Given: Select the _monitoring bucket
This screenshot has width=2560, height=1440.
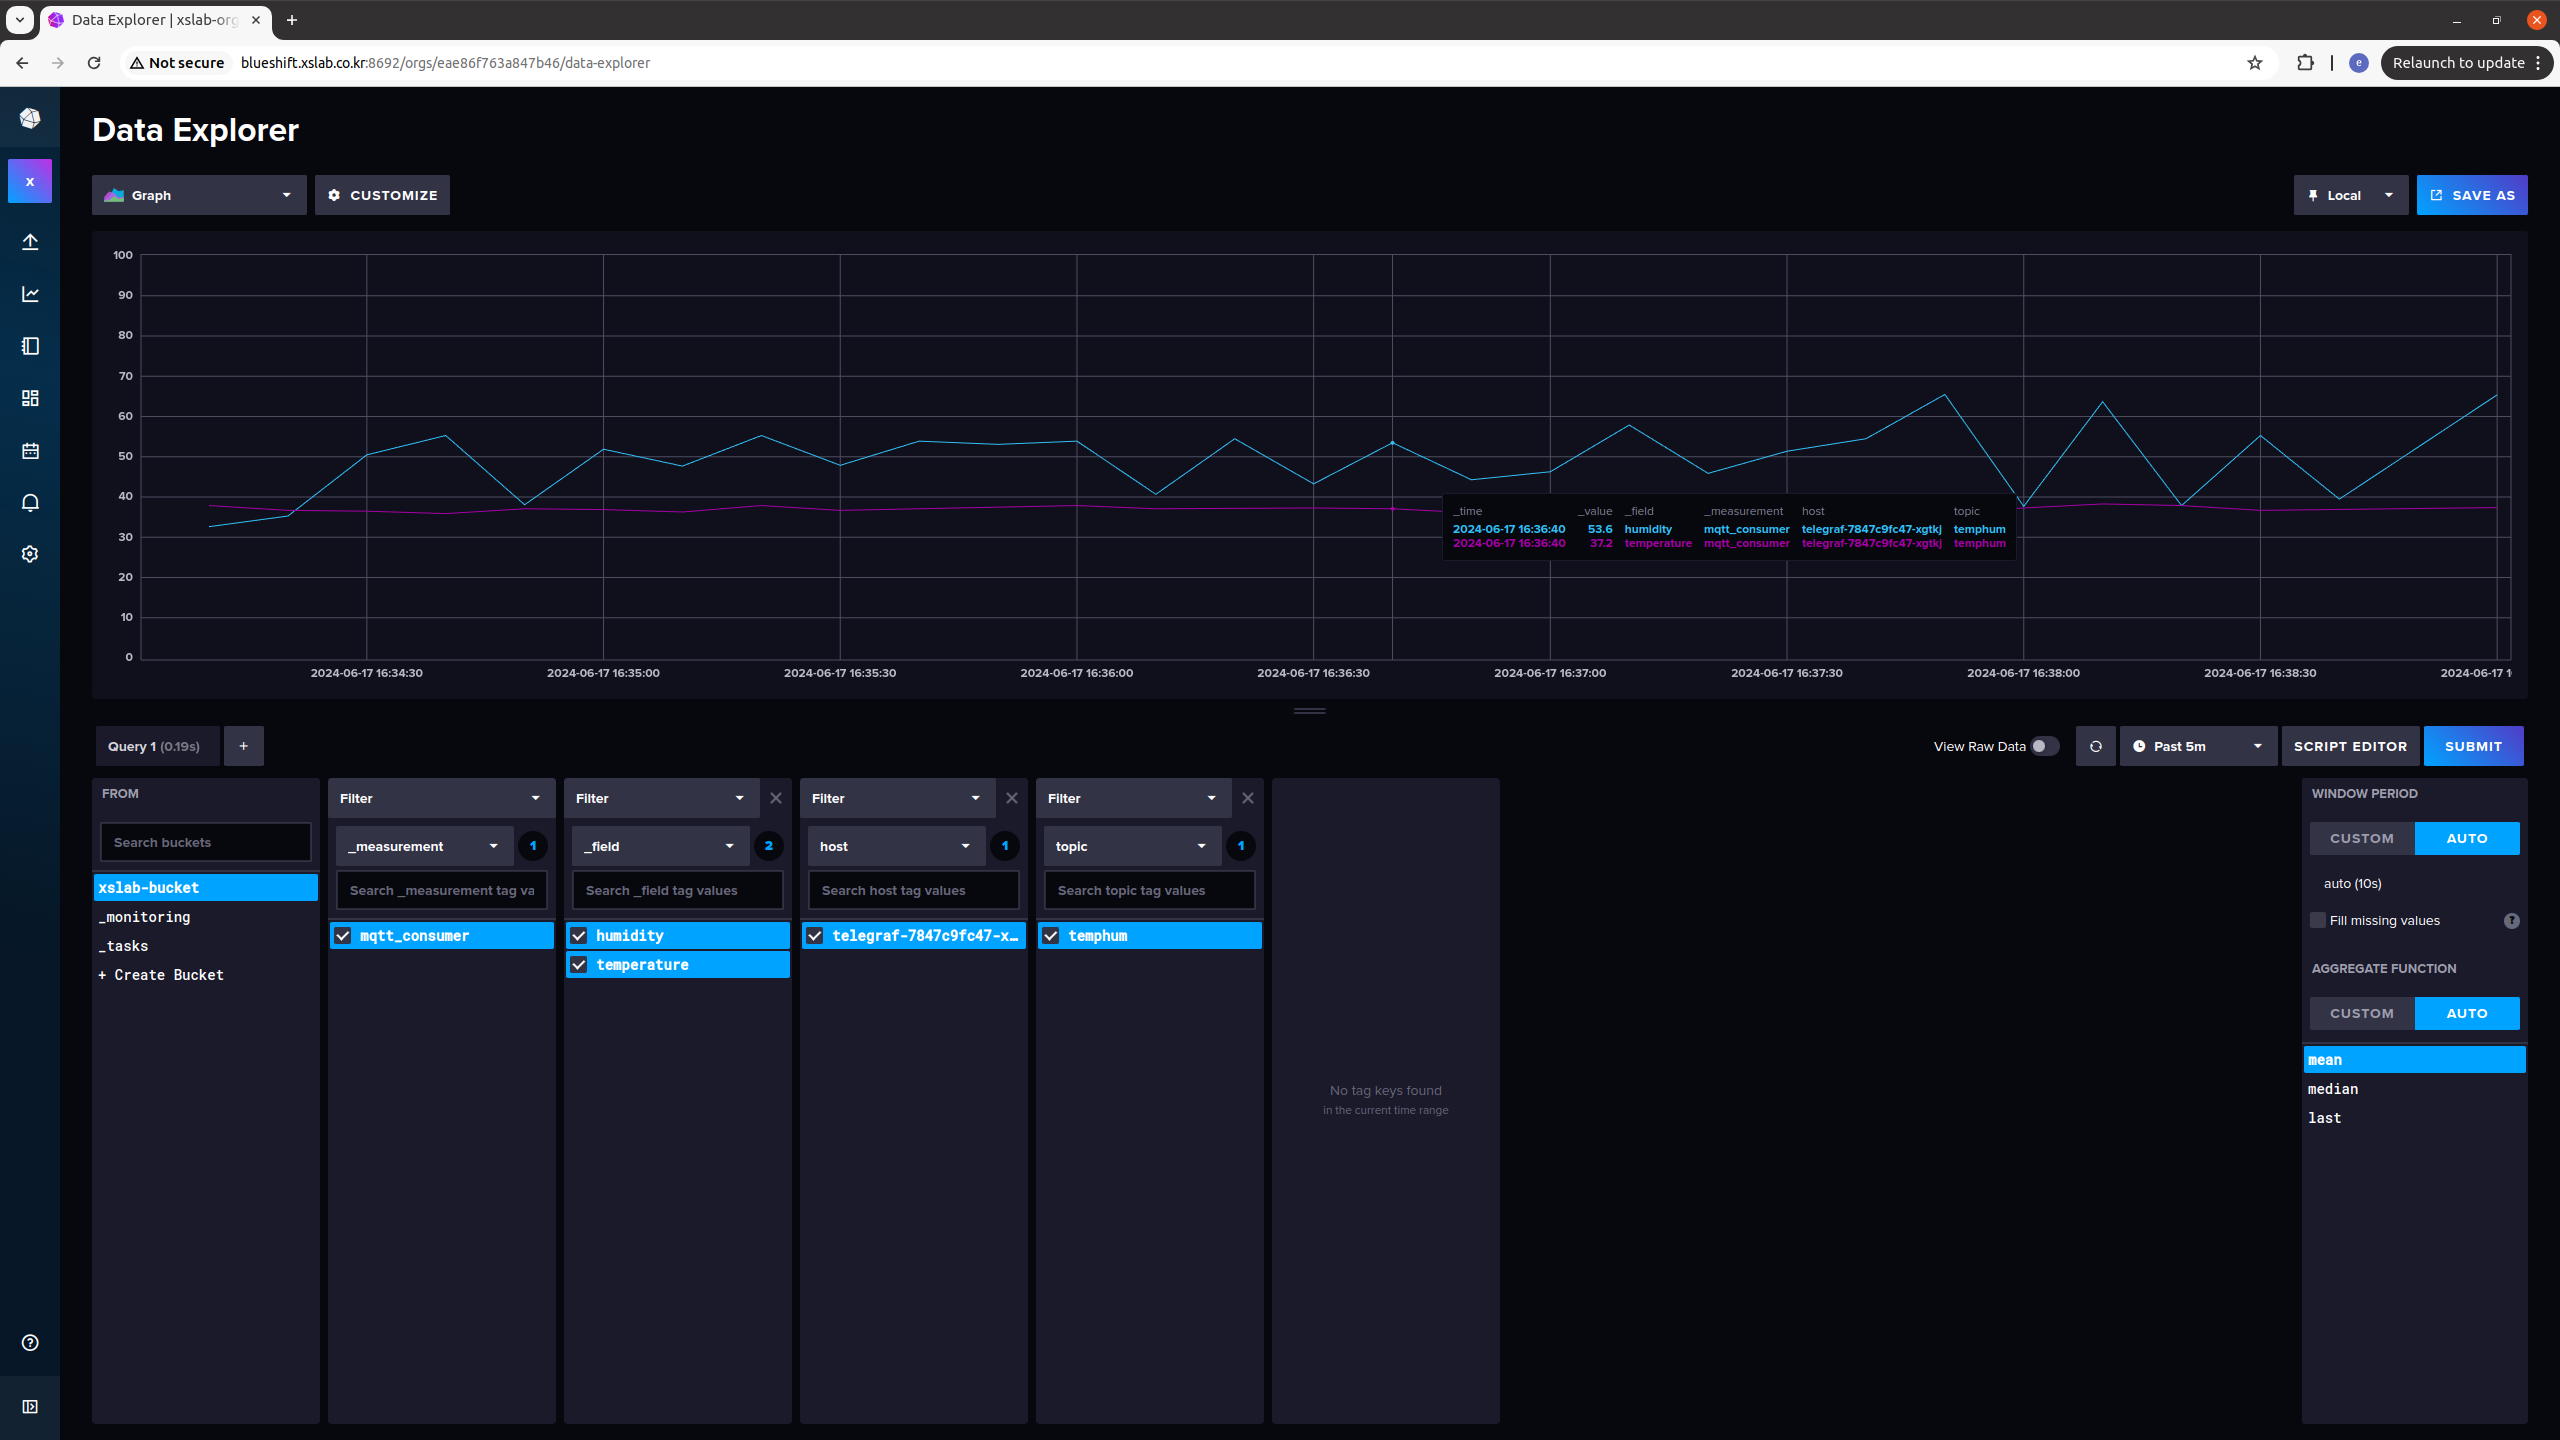Looking at the screenshot, I should pos(205,917).
